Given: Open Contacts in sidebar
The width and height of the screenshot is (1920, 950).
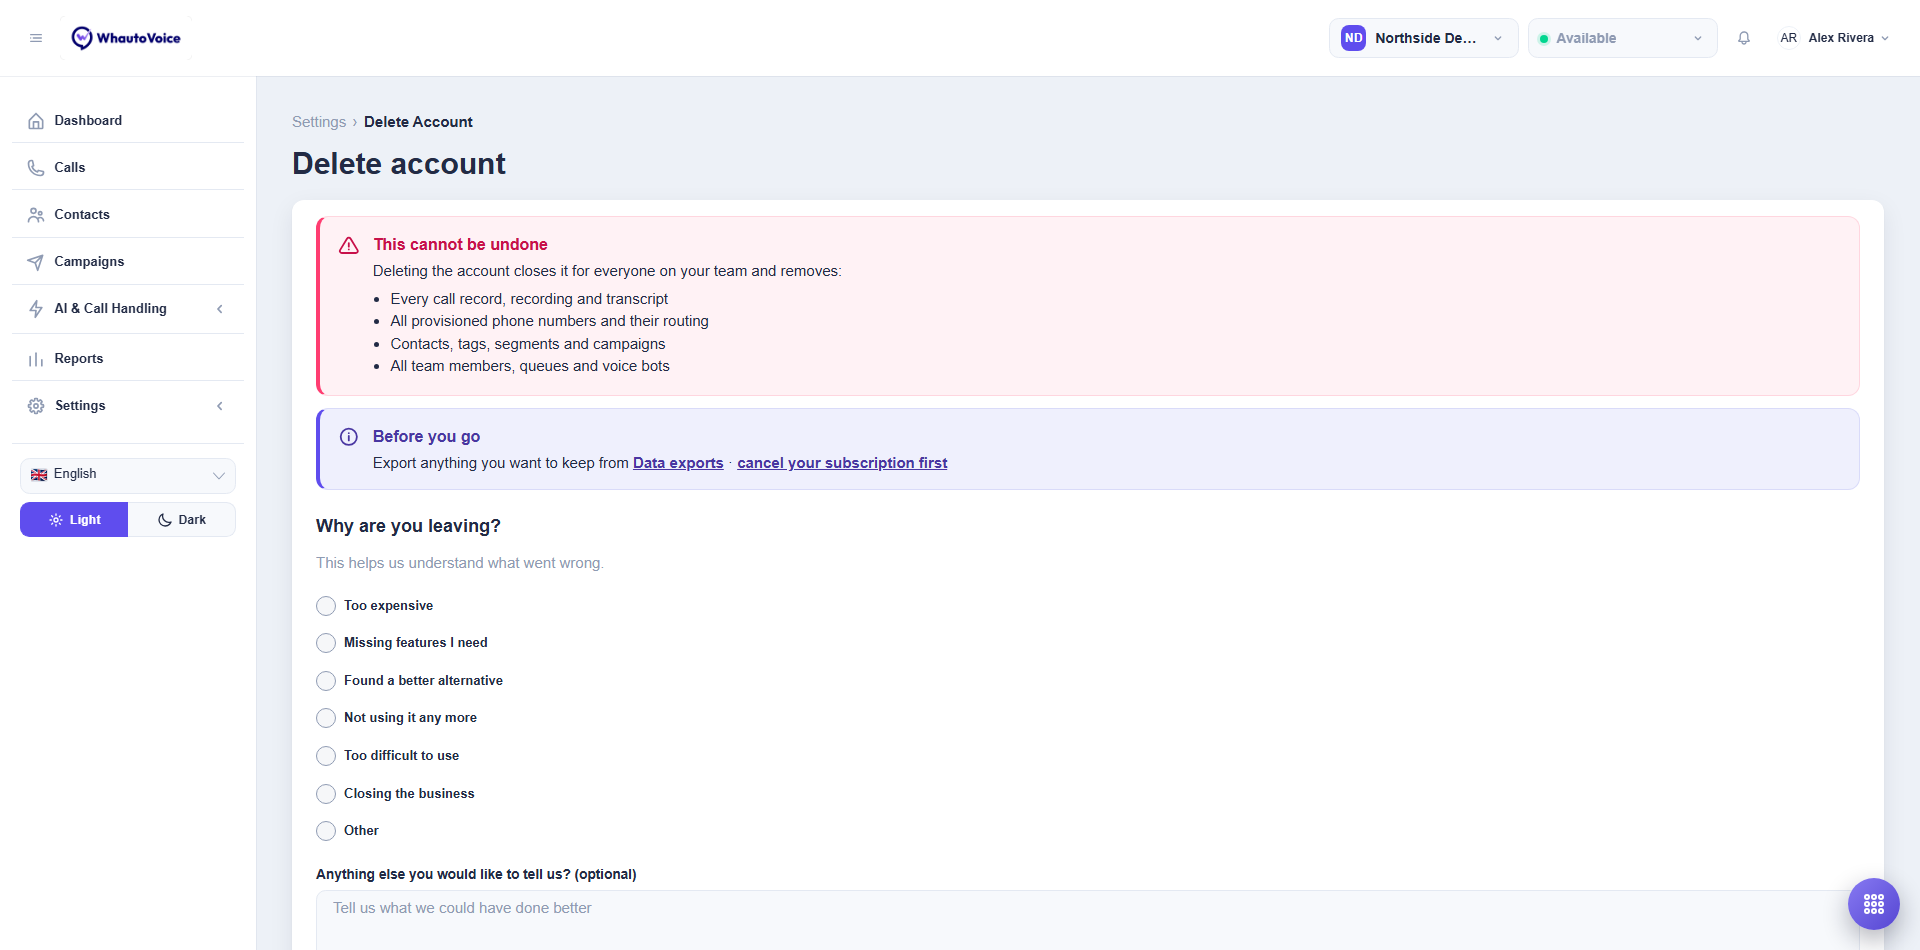Looking at the screenshot, I should [128, 214].
